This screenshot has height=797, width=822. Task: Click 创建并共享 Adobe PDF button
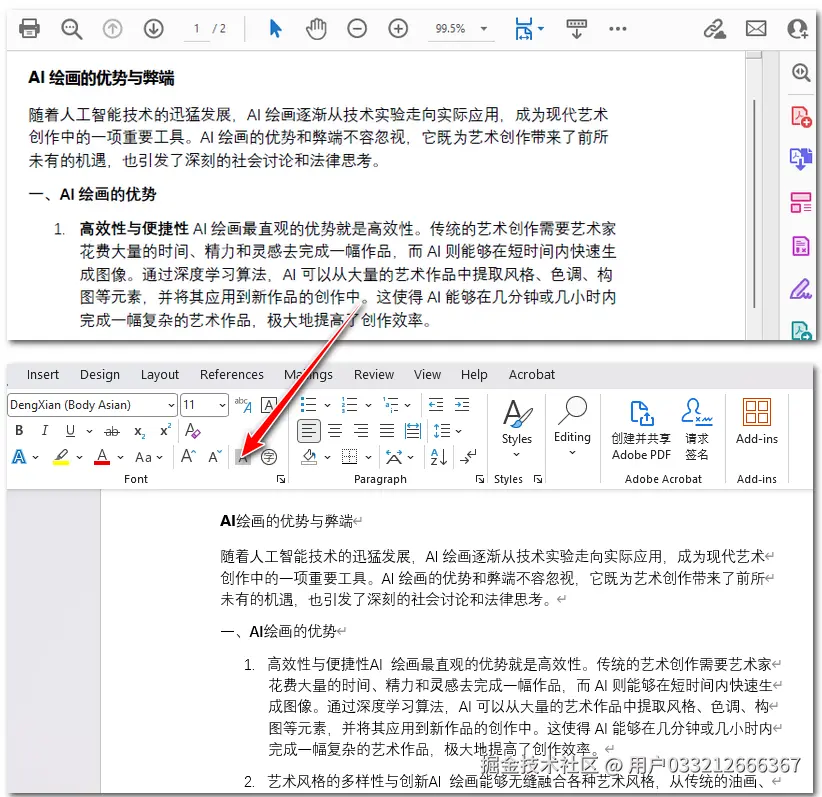tap(641, 429)
